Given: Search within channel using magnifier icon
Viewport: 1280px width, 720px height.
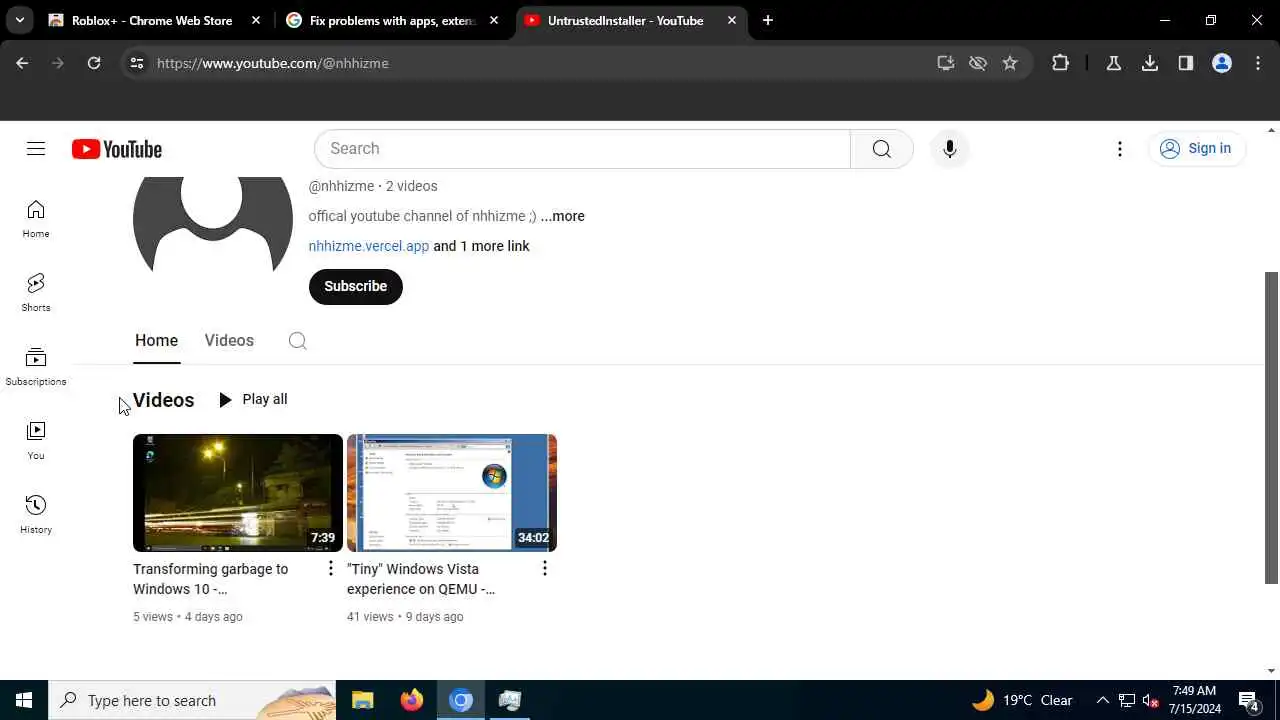Looking at the screenshot, I should tap(297, 341).
